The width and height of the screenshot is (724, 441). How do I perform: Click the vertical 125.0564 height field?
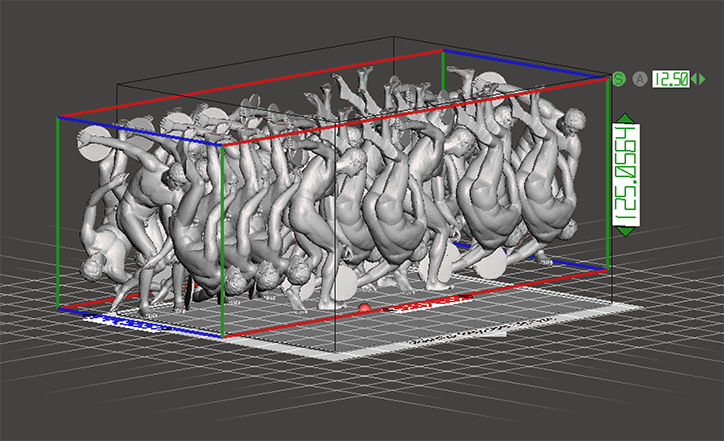(x=626, y=175)
